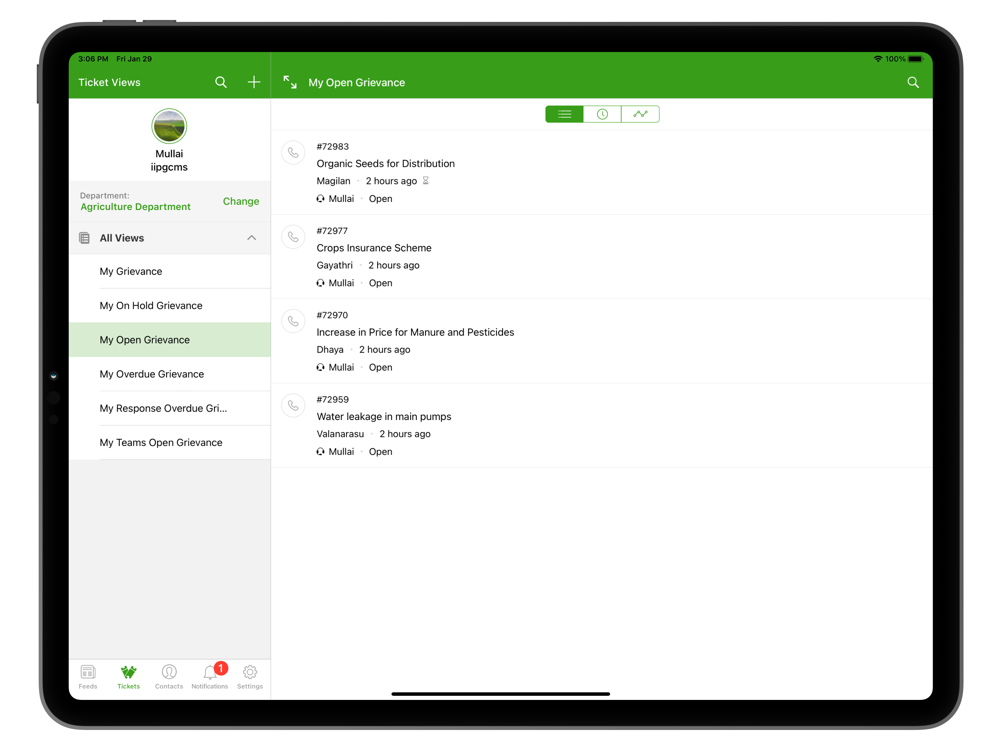Switch to due-time clock view mode
1000x750 pixels.
pyautogui.click(x=602, y=114)
